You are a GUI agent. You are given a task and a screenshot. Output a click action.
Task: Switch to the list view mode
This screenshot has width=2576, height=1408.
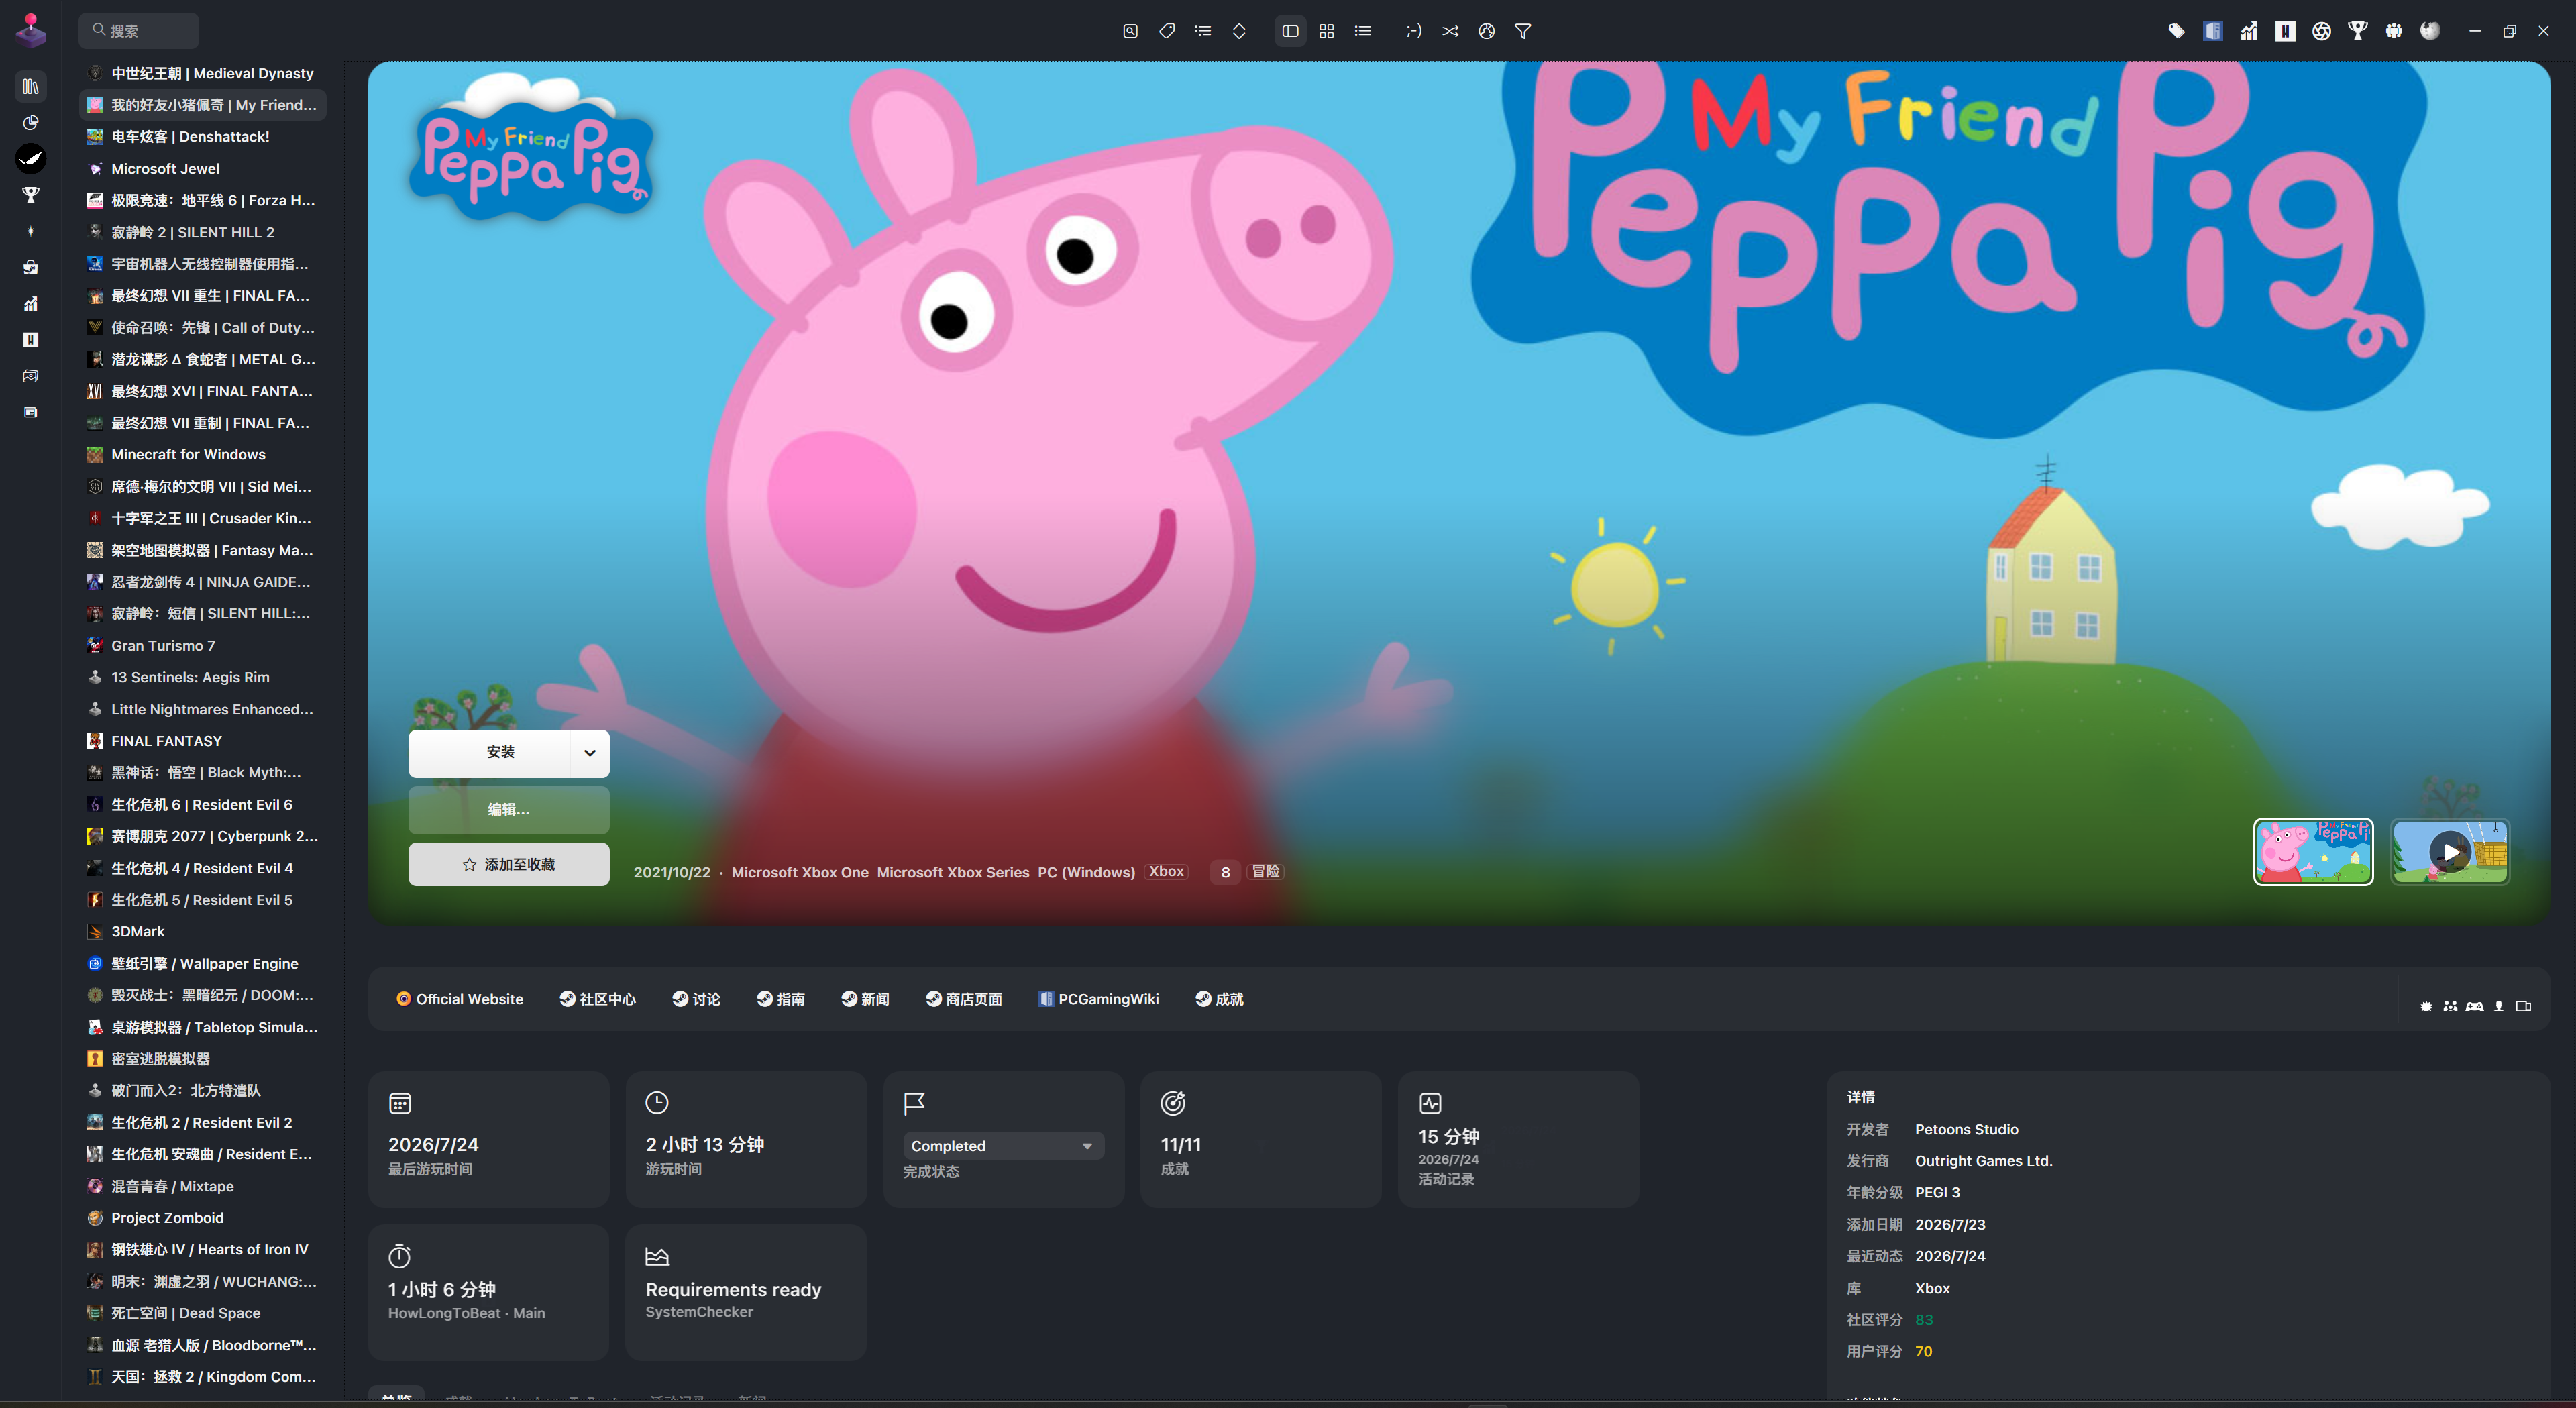coord(1363,31)
